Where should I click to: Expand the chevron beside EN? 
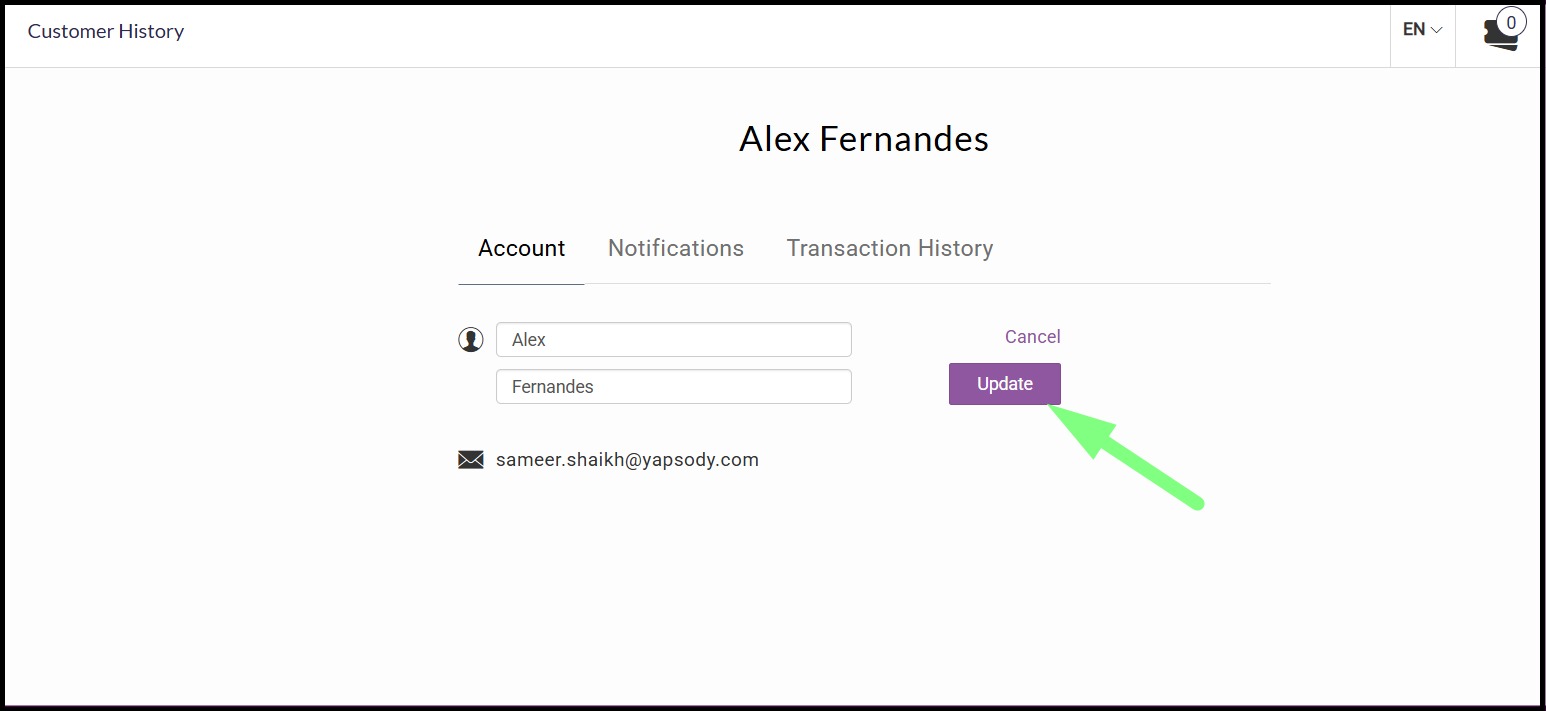(1437, 30)
